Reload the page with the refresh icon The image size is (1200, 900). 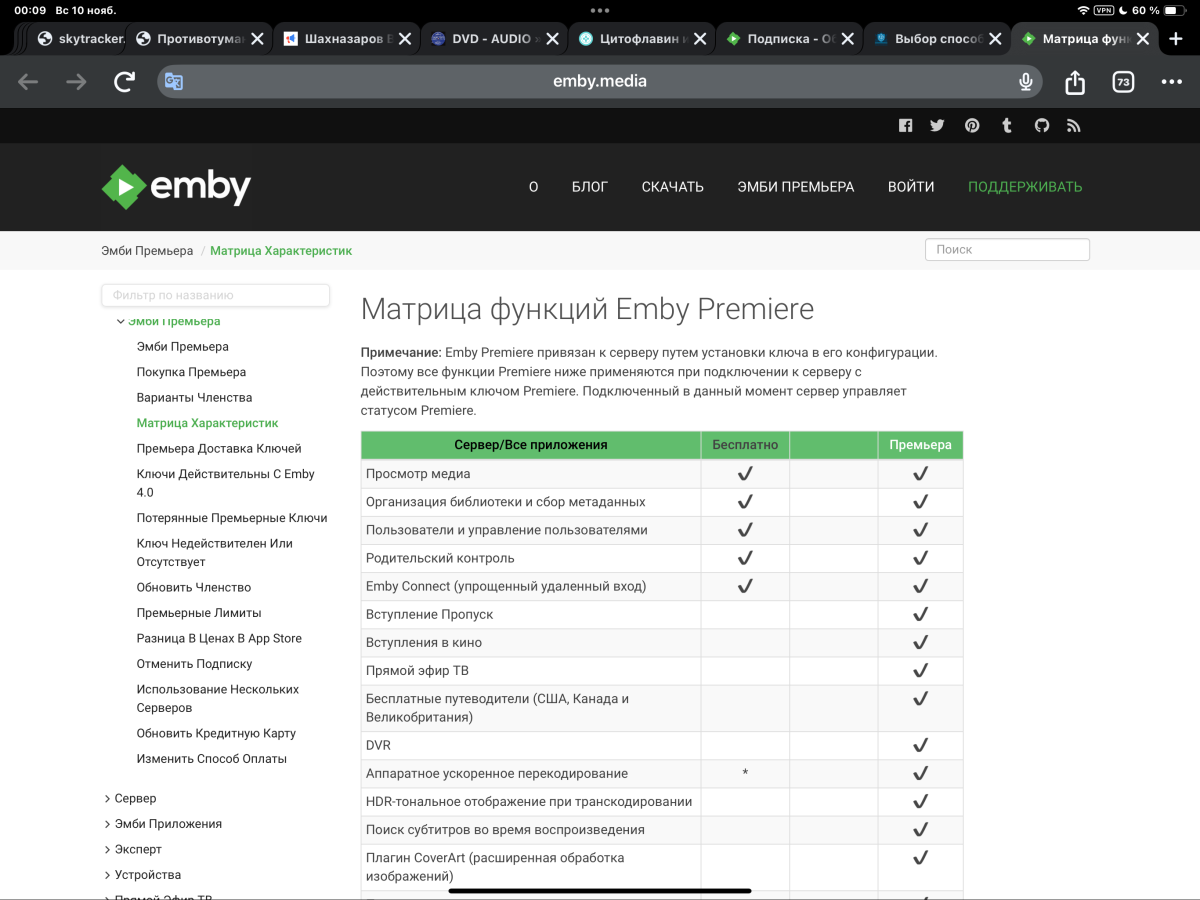(x=124, y=82)
